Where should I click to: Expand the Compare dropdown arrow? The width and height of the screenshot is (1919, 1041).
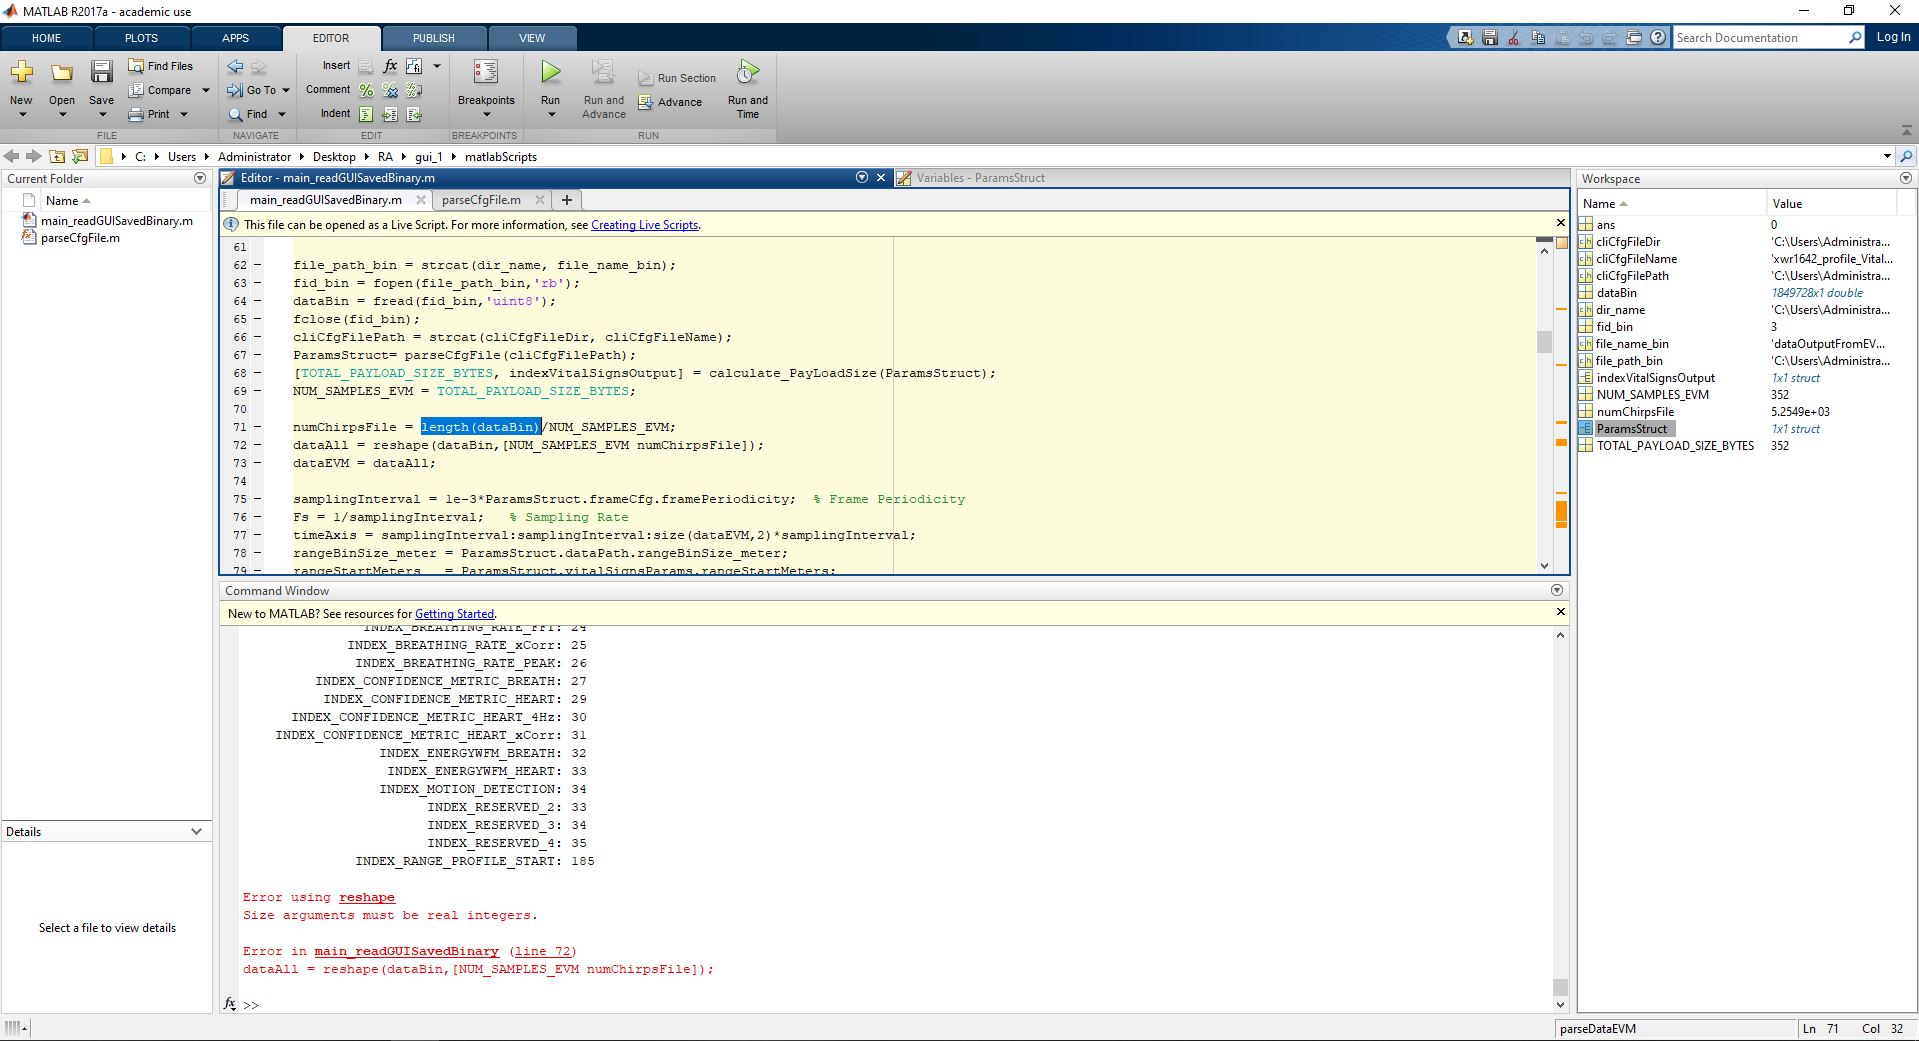click(206, 90)
